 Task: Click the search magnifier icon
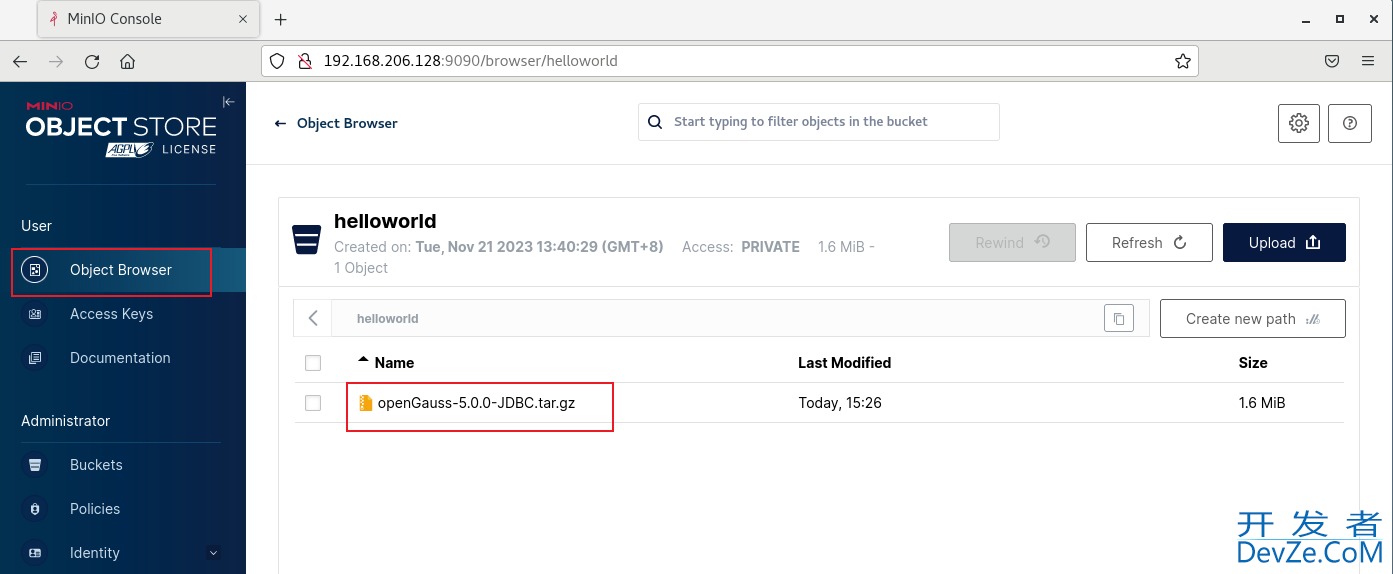[x=655, y=122]
